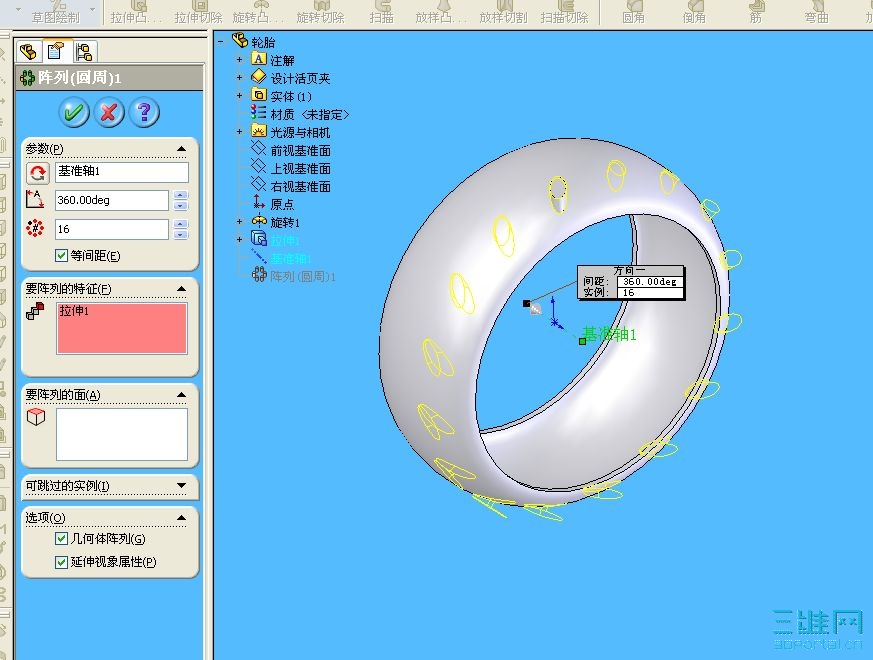
Task: Select 原点 origin in tree
Action: coord(282,204)
